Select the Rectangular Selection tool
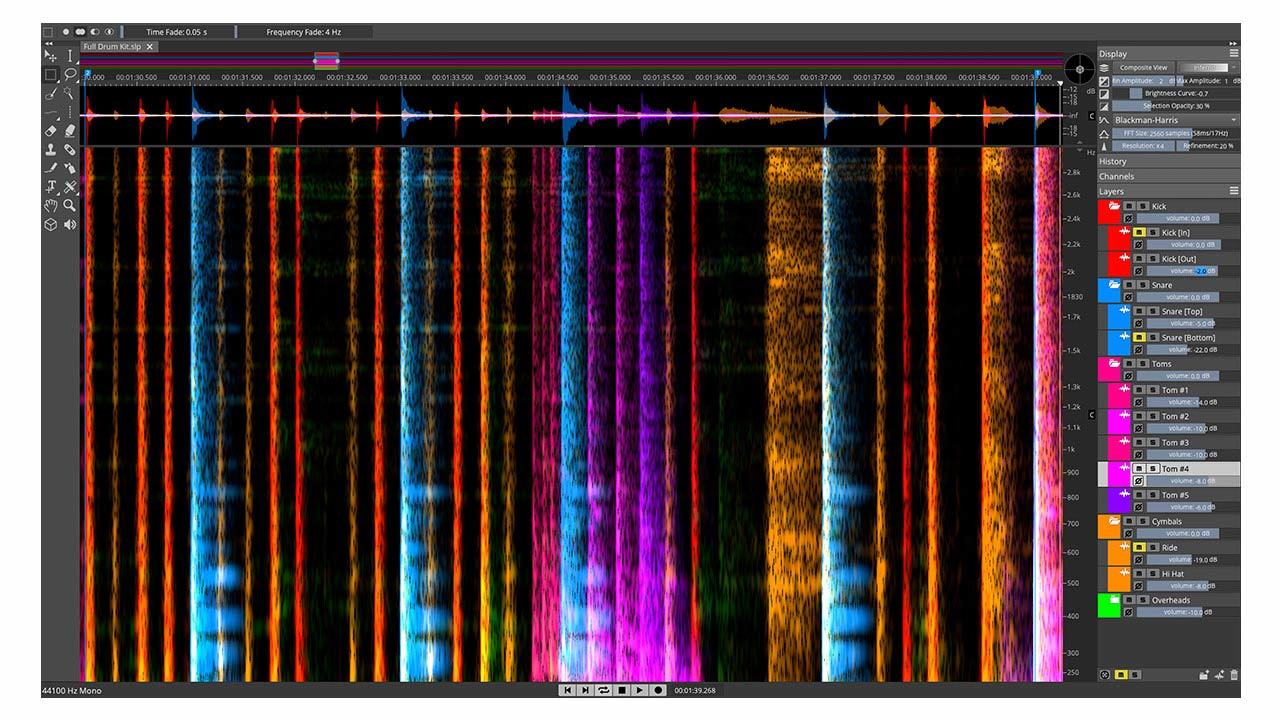 [50, 74]
